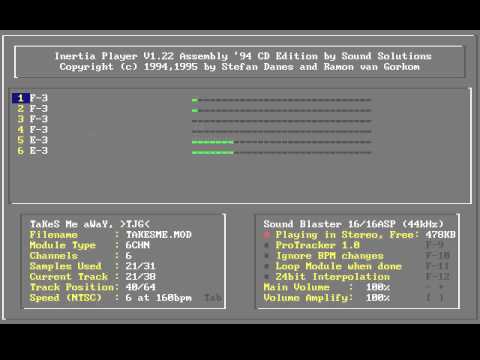
Task: Click the Samples Used value 21/31
Action: [140, 266]
